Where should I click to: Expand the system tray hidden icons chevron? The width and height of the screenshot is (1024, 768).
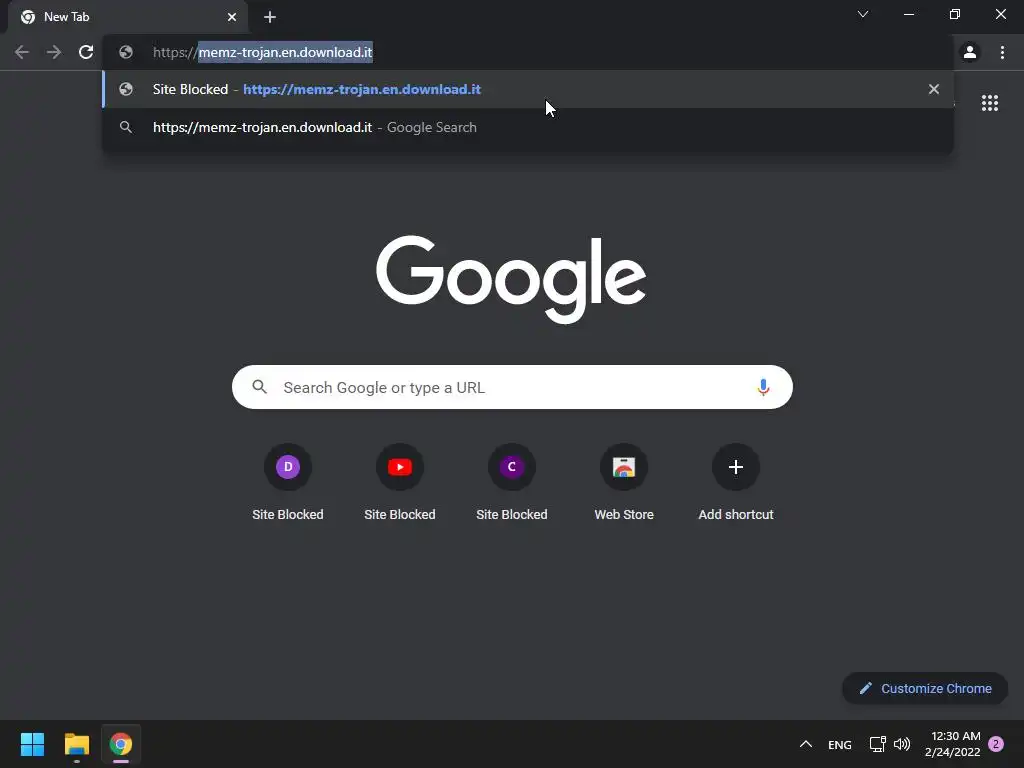[x=806, y=744]
